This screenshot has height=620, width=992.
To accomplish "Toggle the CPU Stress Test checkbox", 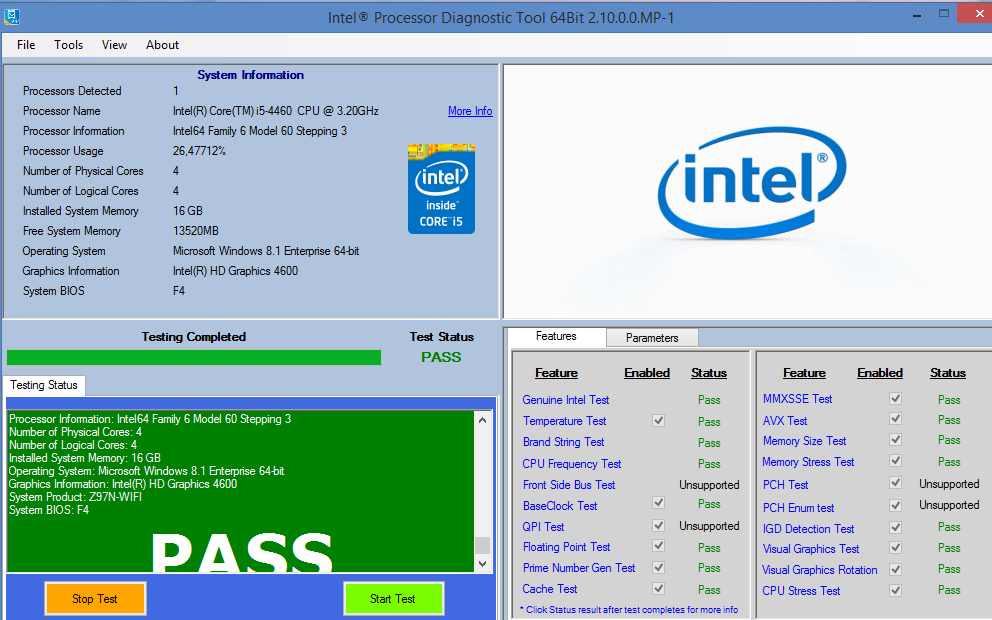I will pyautogui.click(x=895, y=590).
